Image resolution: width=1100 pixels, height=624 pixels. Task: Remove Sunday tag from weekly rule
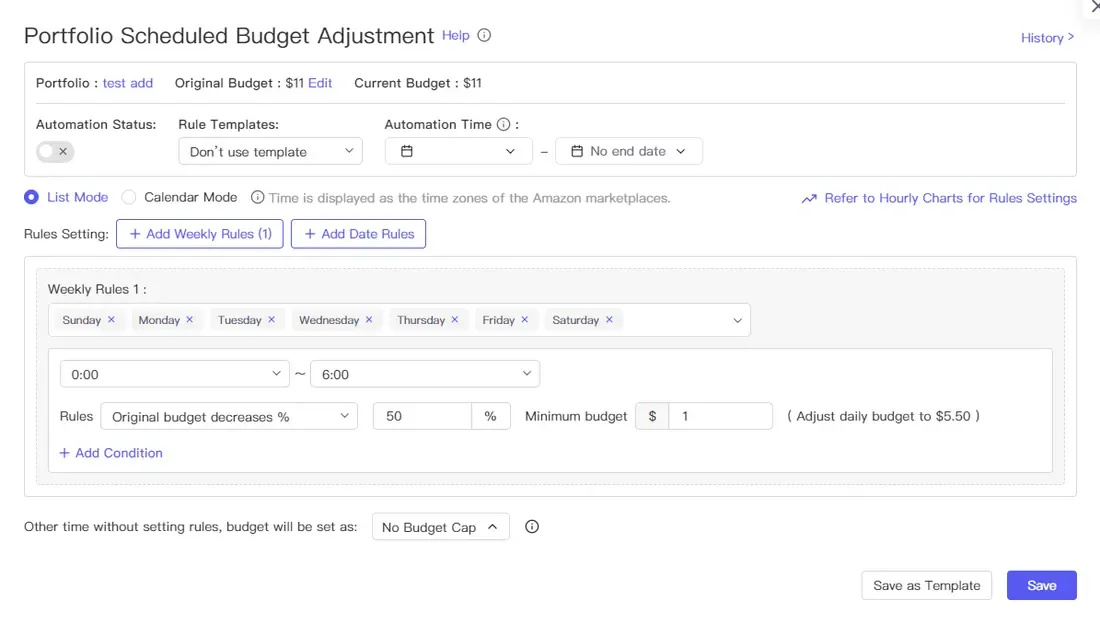(x=111, y=319)
